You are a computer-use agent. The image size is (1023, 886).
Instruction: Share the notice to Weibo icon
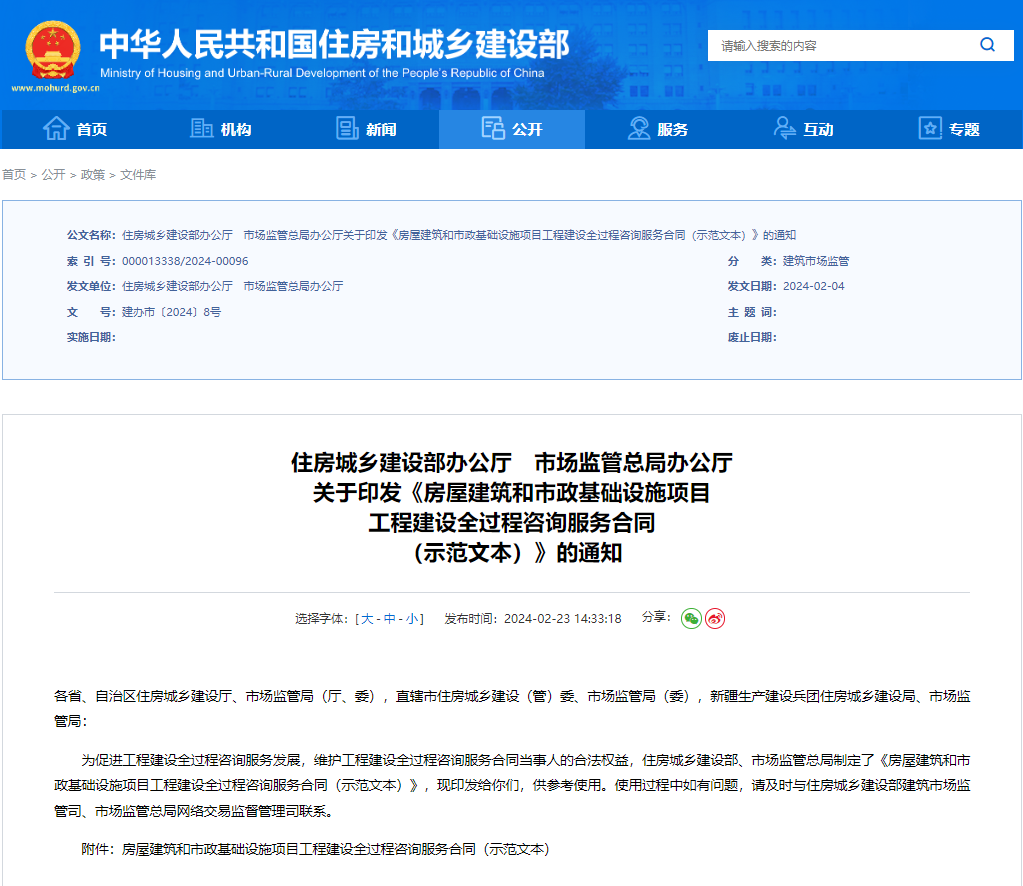click(x=714, y=619)
